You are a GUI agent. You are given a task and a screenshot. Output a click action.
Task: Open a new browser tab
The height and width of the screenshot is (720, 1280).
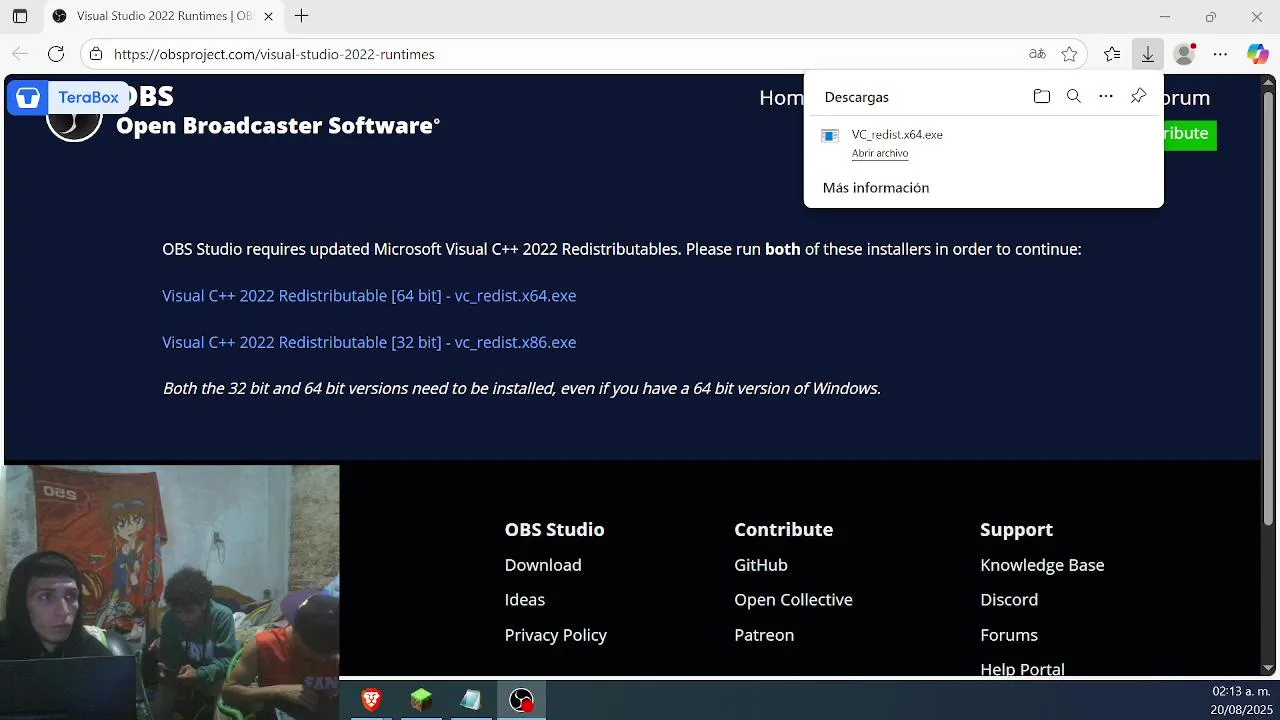301,16
